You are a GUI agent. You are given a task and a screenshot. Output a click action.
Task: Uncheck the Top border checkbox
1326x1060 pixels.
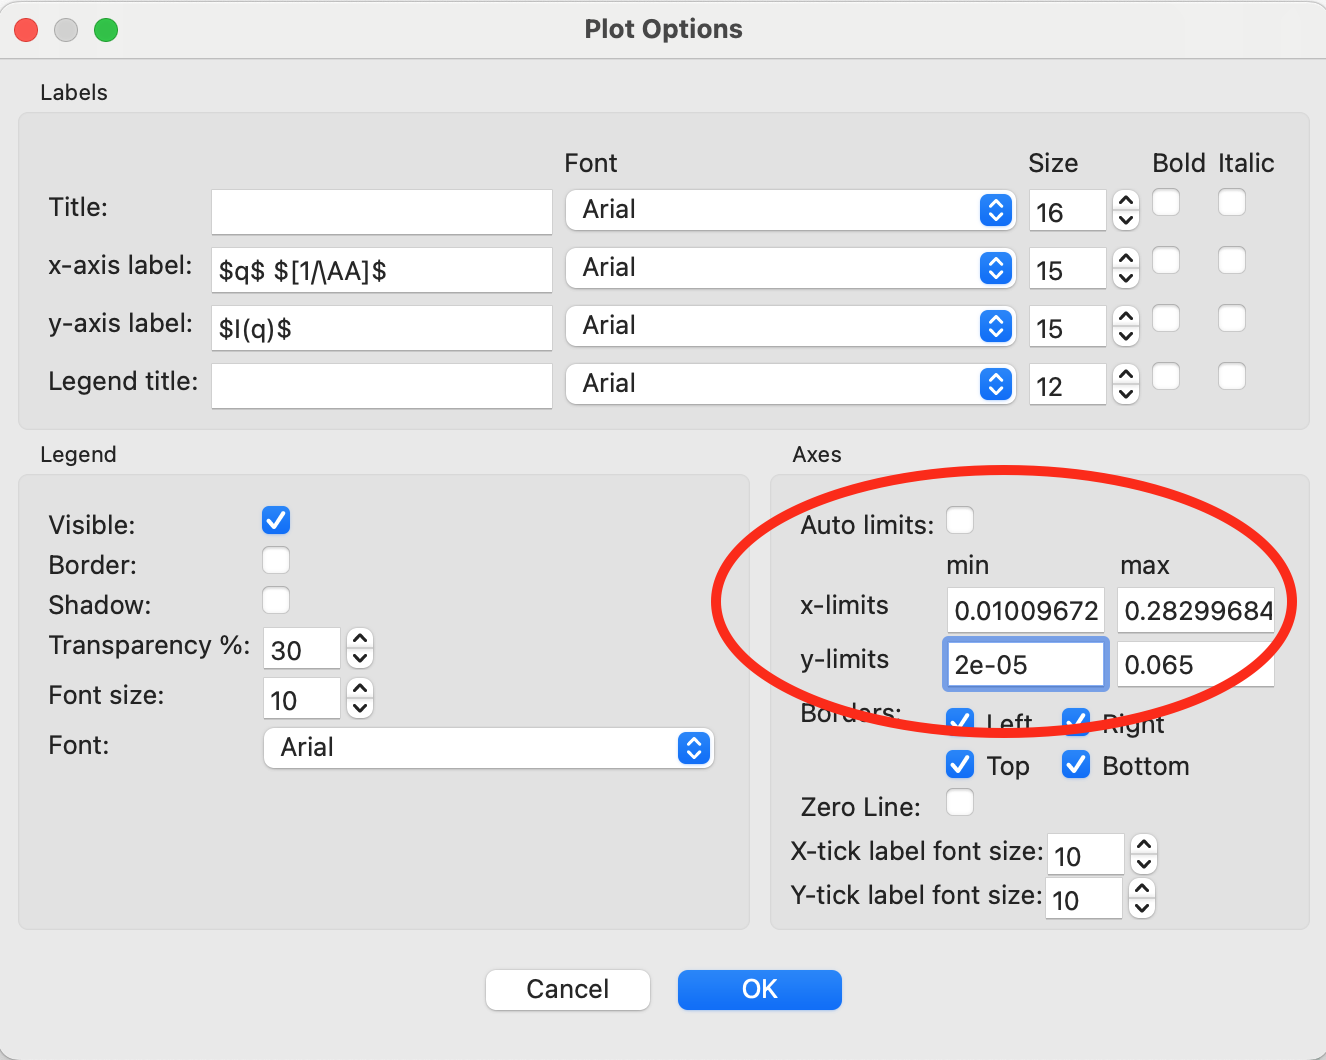(x=960, y=765)
